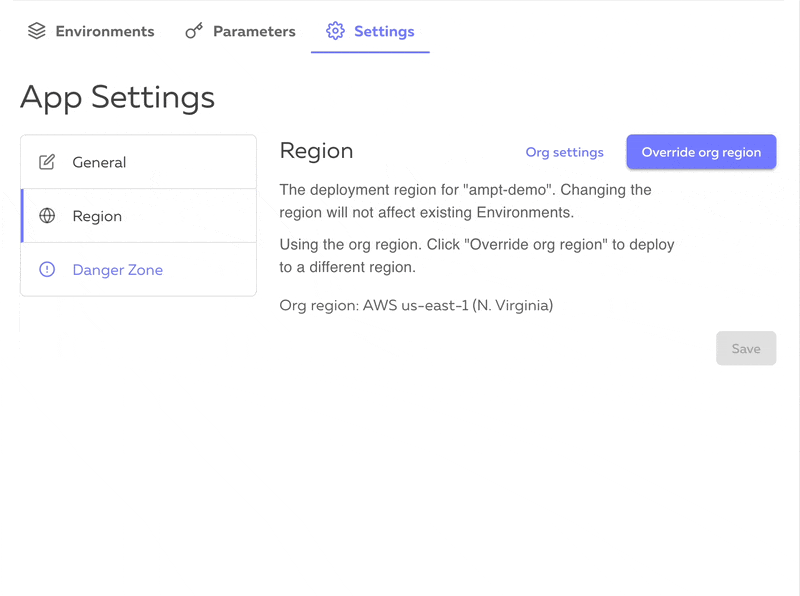This screenshot has width=800, height=596.
Task: Click the Parameters key icon
Action: (x=194, y=31)
